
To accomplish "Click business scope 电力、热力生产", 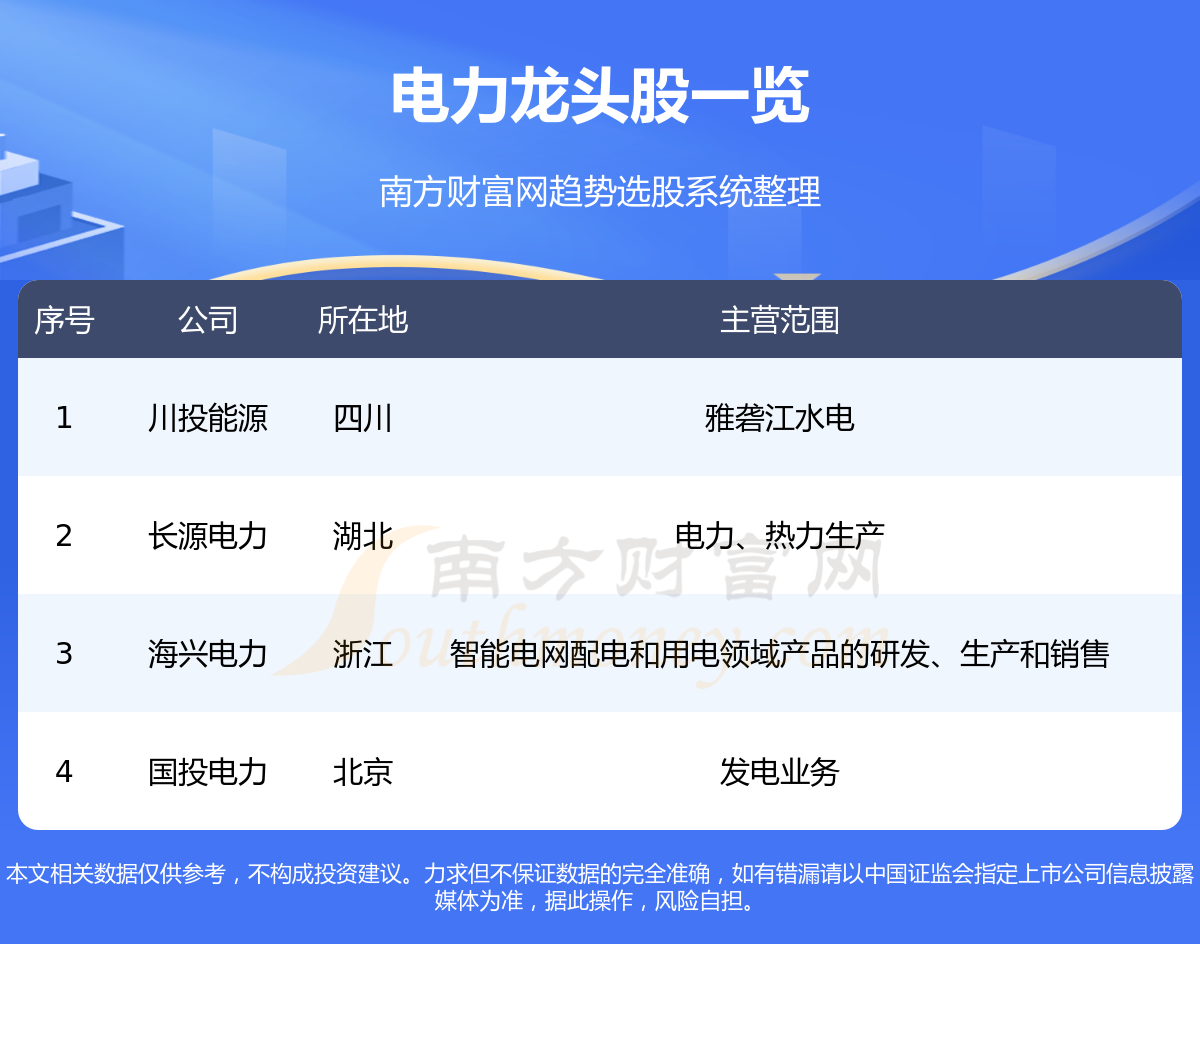I will click(780, 535).
